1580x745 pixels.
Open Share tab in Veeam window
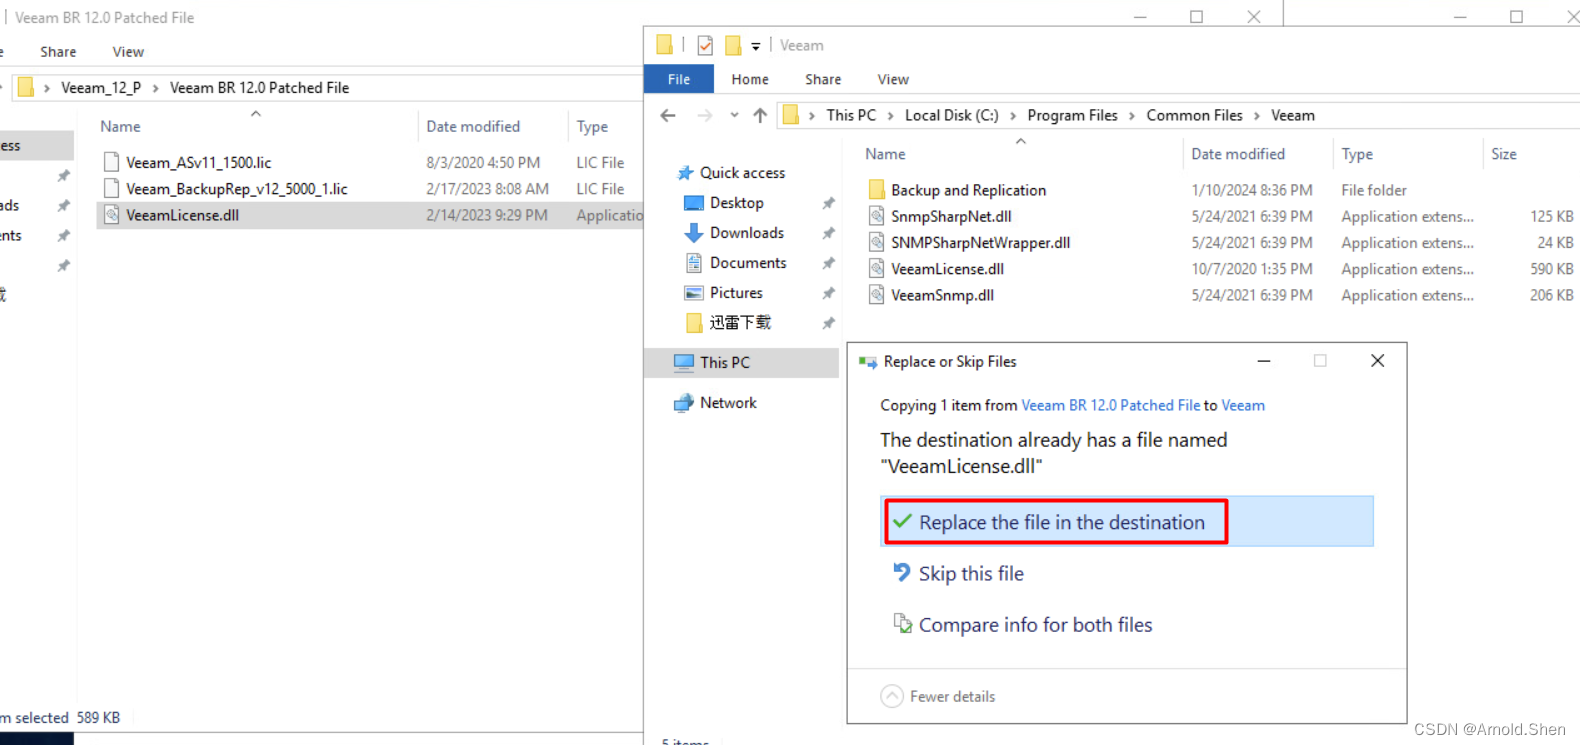823,79
